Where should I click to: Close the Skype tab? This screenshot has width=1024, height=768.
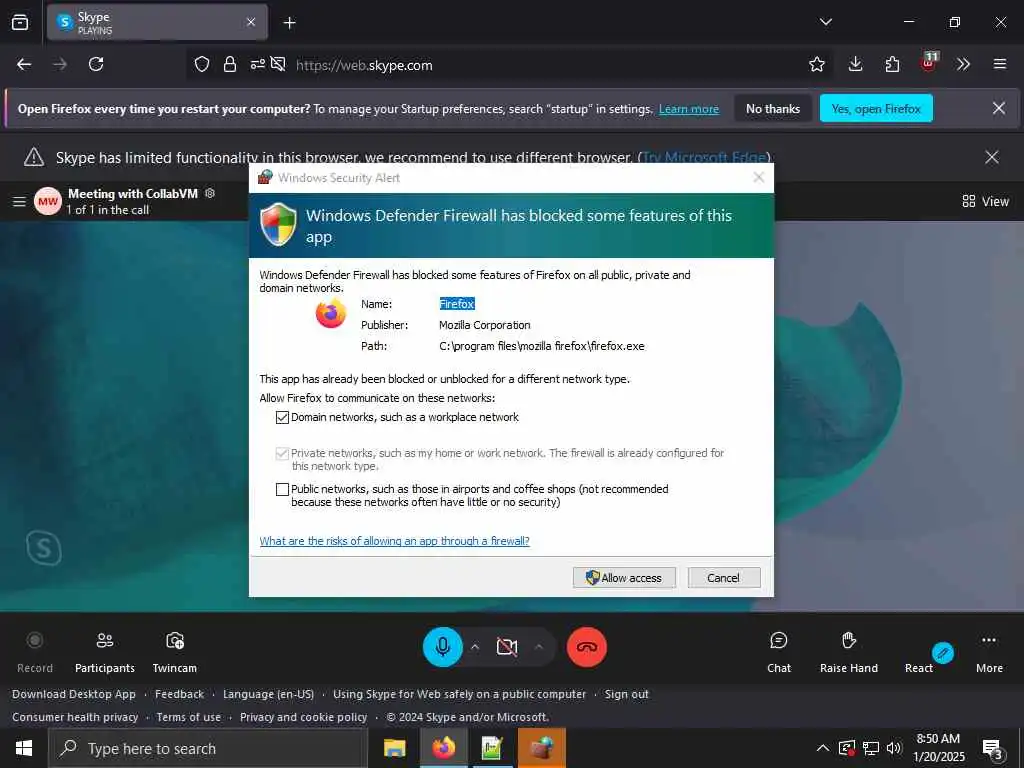[251, 22]
